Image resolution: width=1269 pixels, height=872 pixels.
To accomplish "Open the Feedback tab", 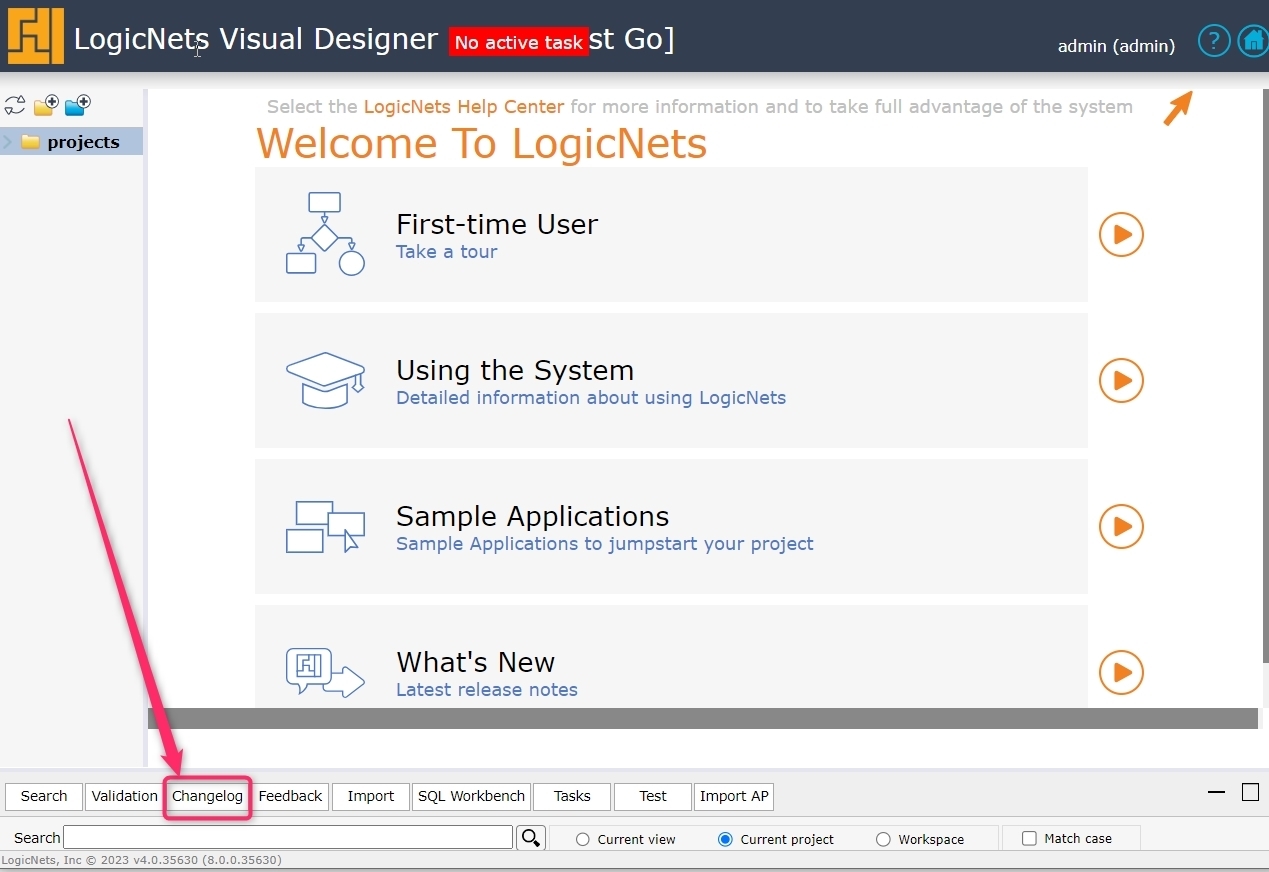I will pyautogui.click(x=290, y=796).
